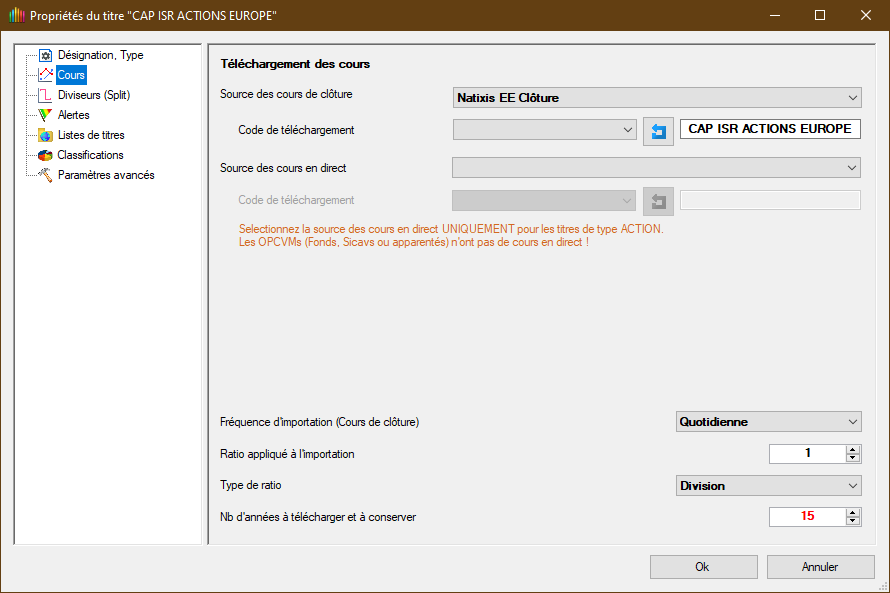Increase the import ratio with up arrow
The height and width of the screenshot is (593, 890).
pyautogui.click(x=852, y=449)
